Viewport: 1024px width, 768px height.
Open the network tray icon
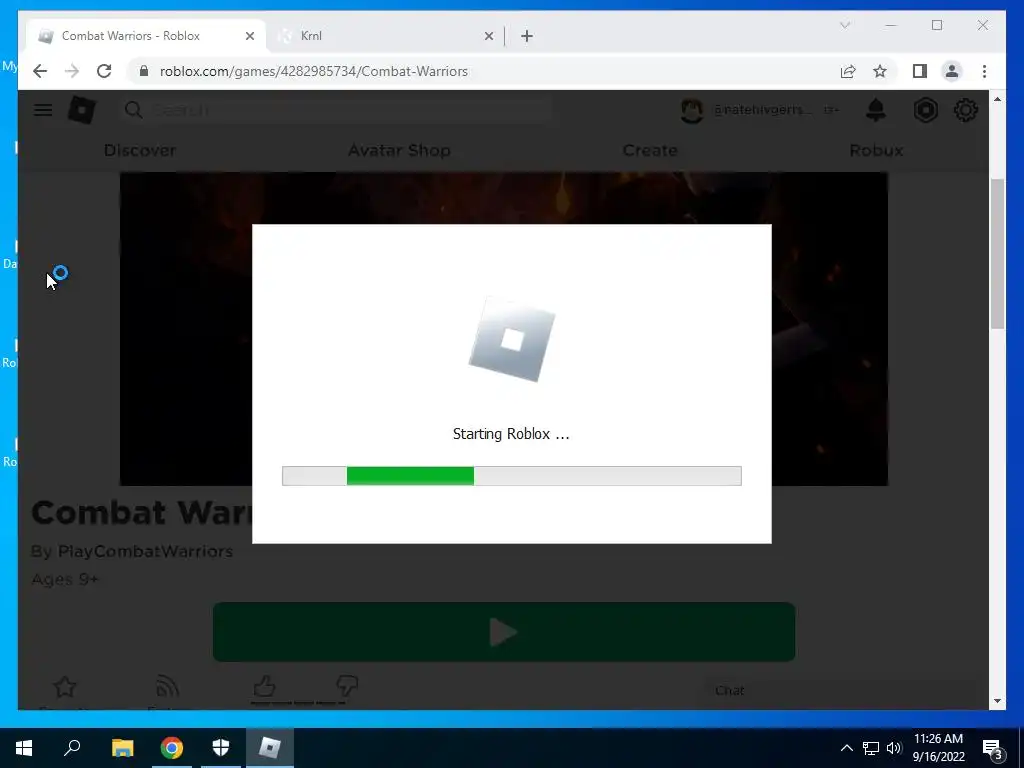point(871,748)
